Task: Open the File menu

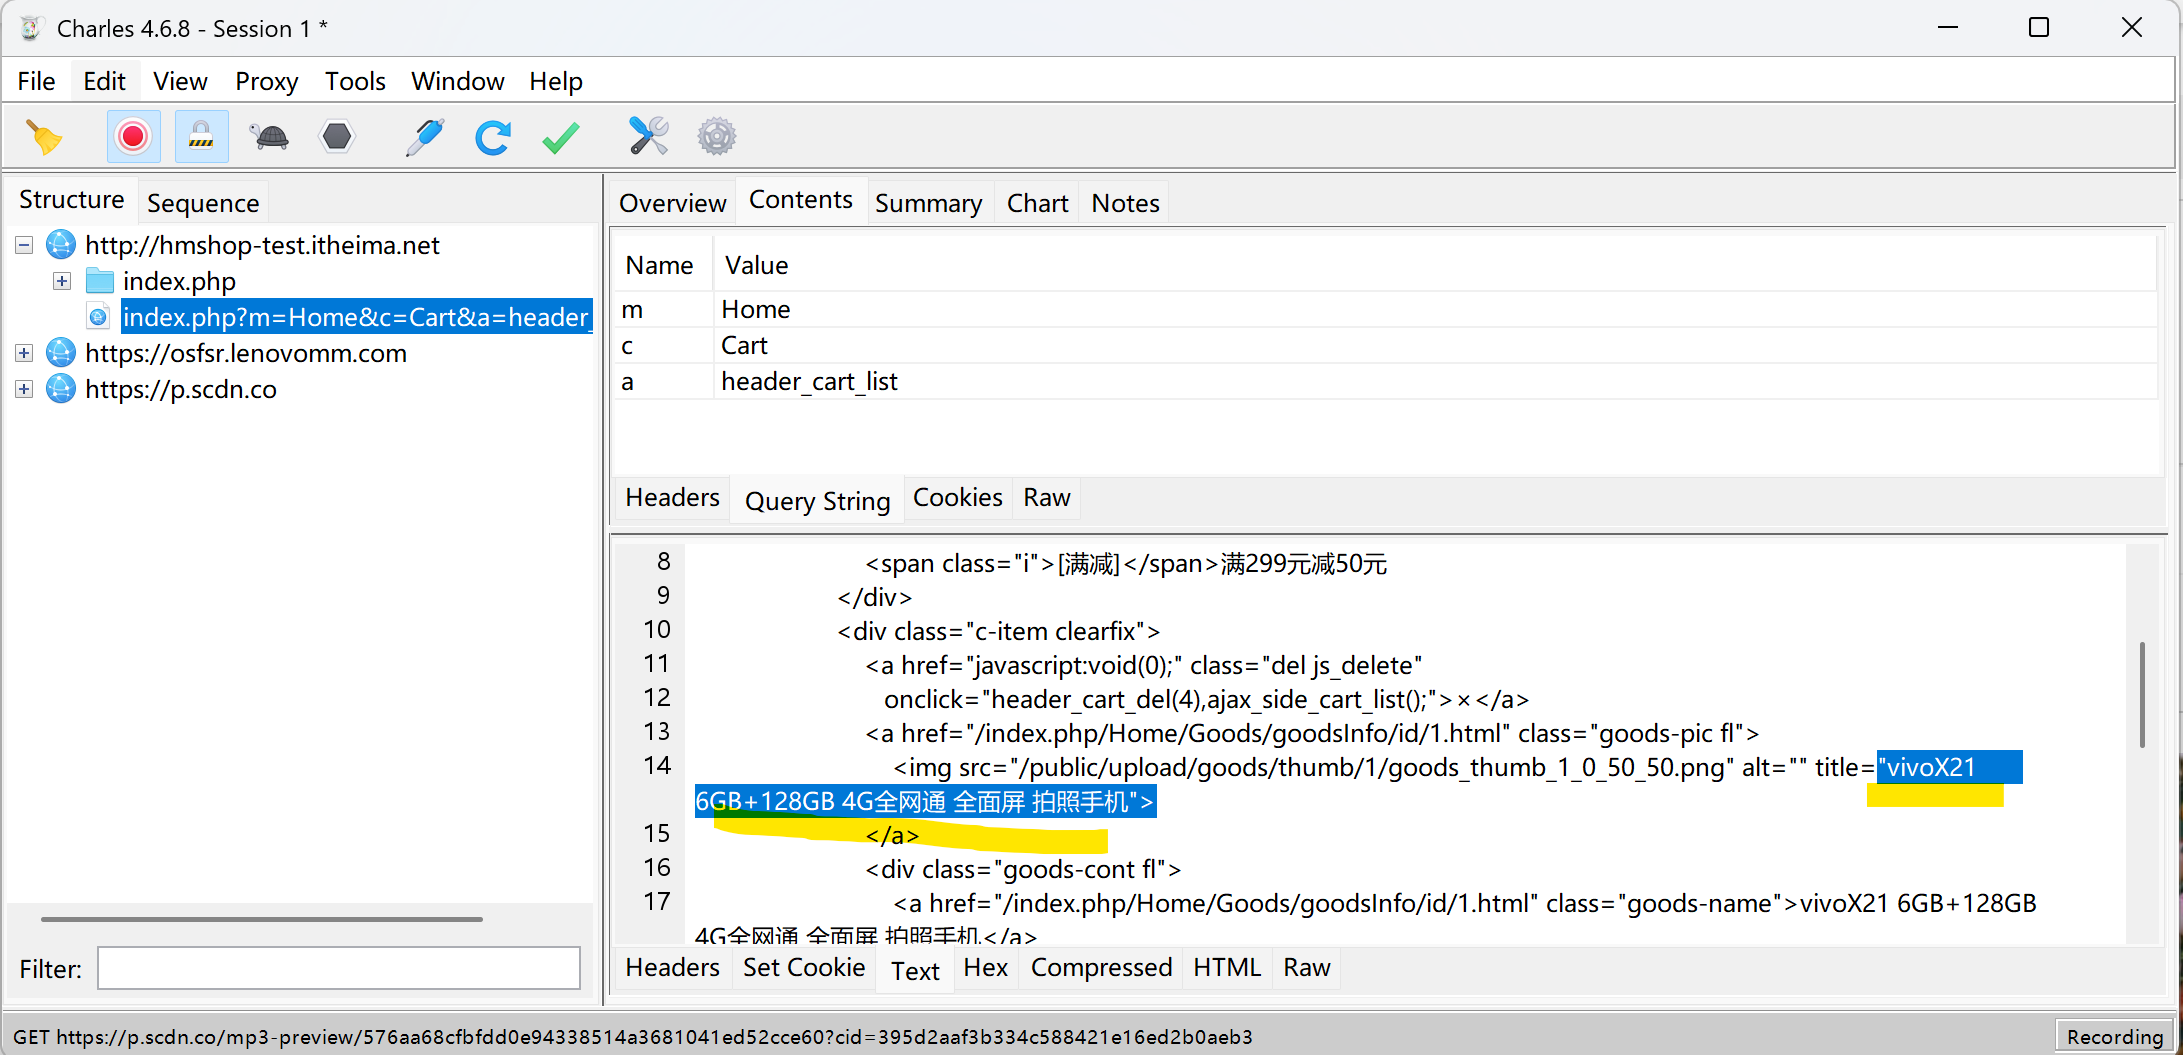Action: point(37,81)
